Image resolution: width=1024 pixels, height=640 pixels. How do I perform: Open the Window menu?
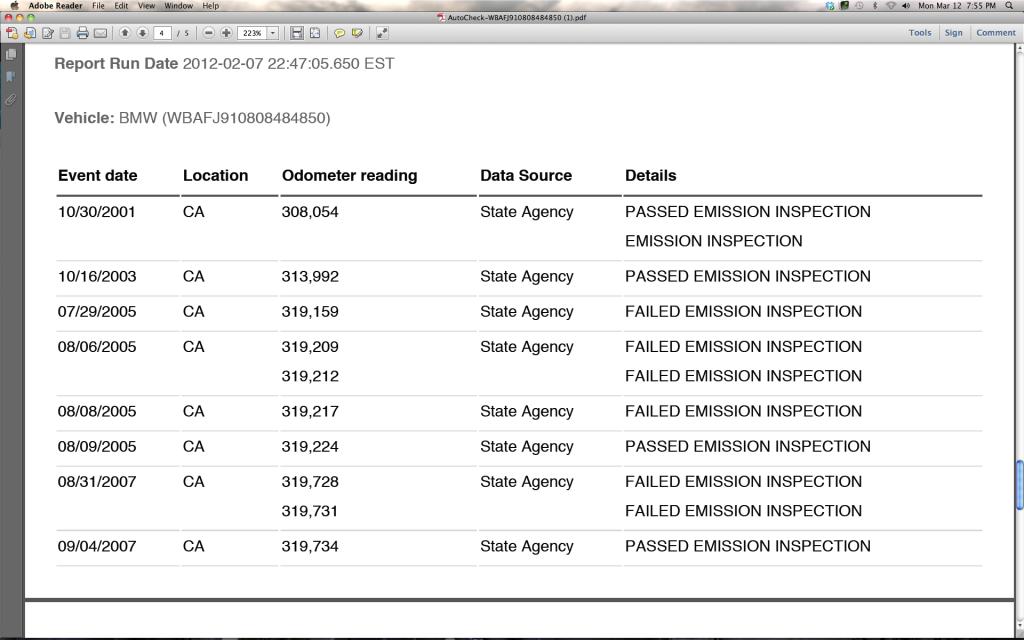pos(178,5)
